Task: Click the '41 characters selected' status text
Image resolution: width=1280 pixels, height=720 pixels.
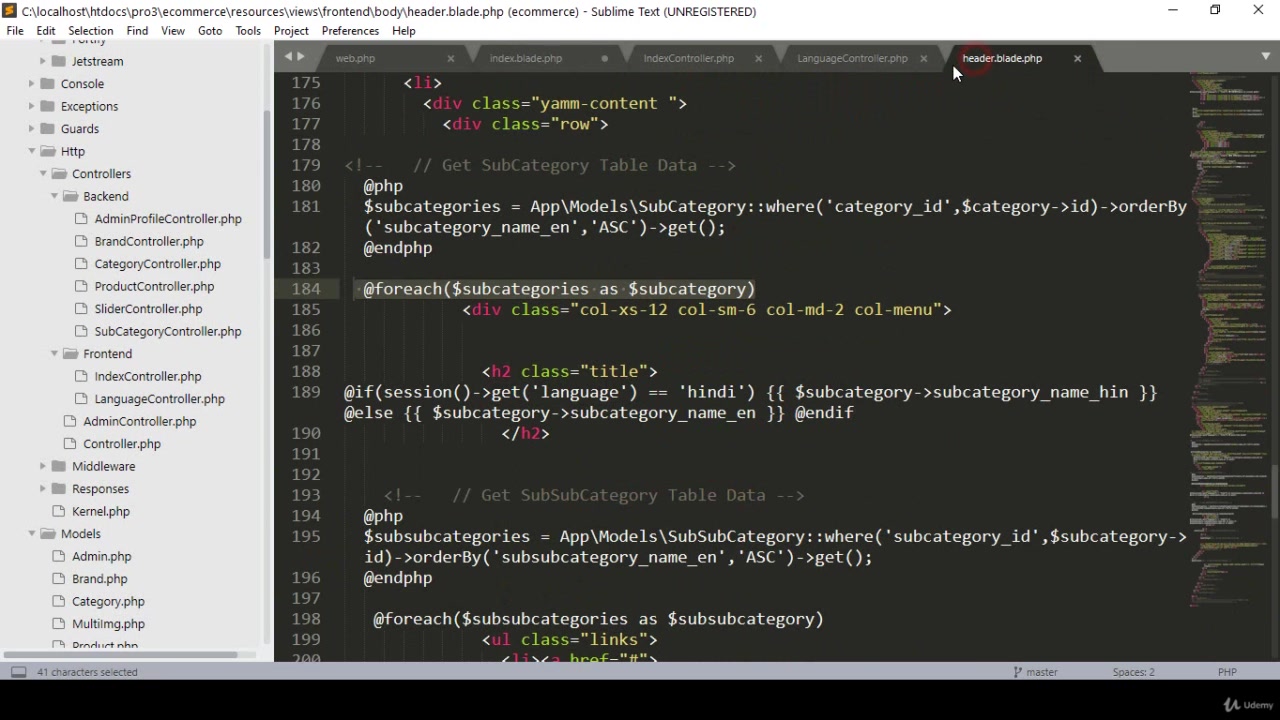Action: pyautogui.click(x=87, y=672)
